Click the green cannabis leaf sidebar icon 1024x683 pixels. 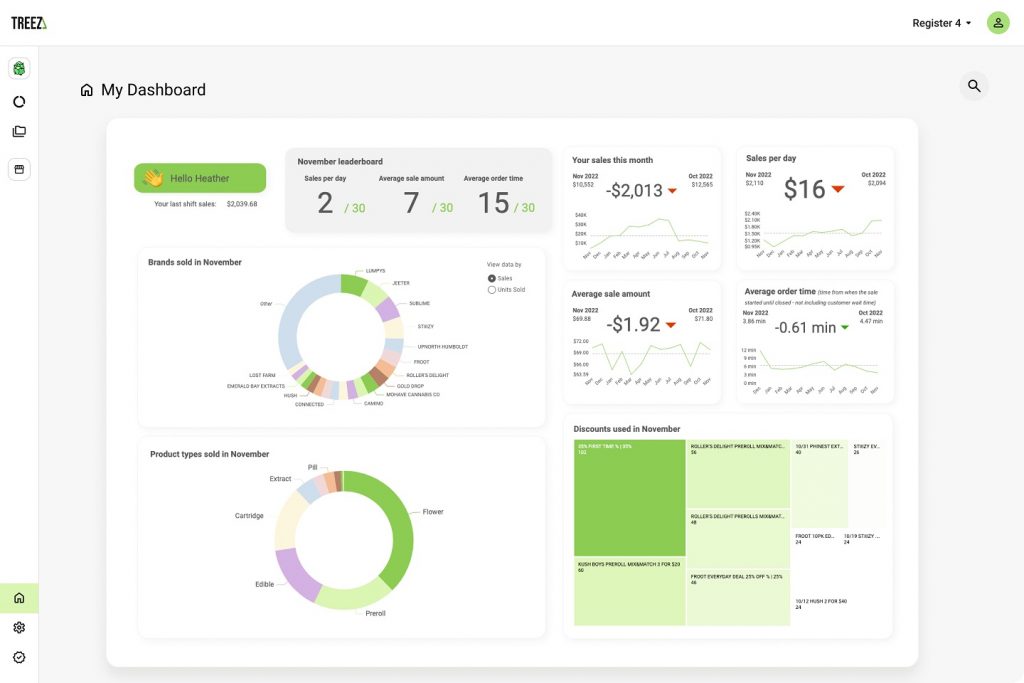pos(19,69)
